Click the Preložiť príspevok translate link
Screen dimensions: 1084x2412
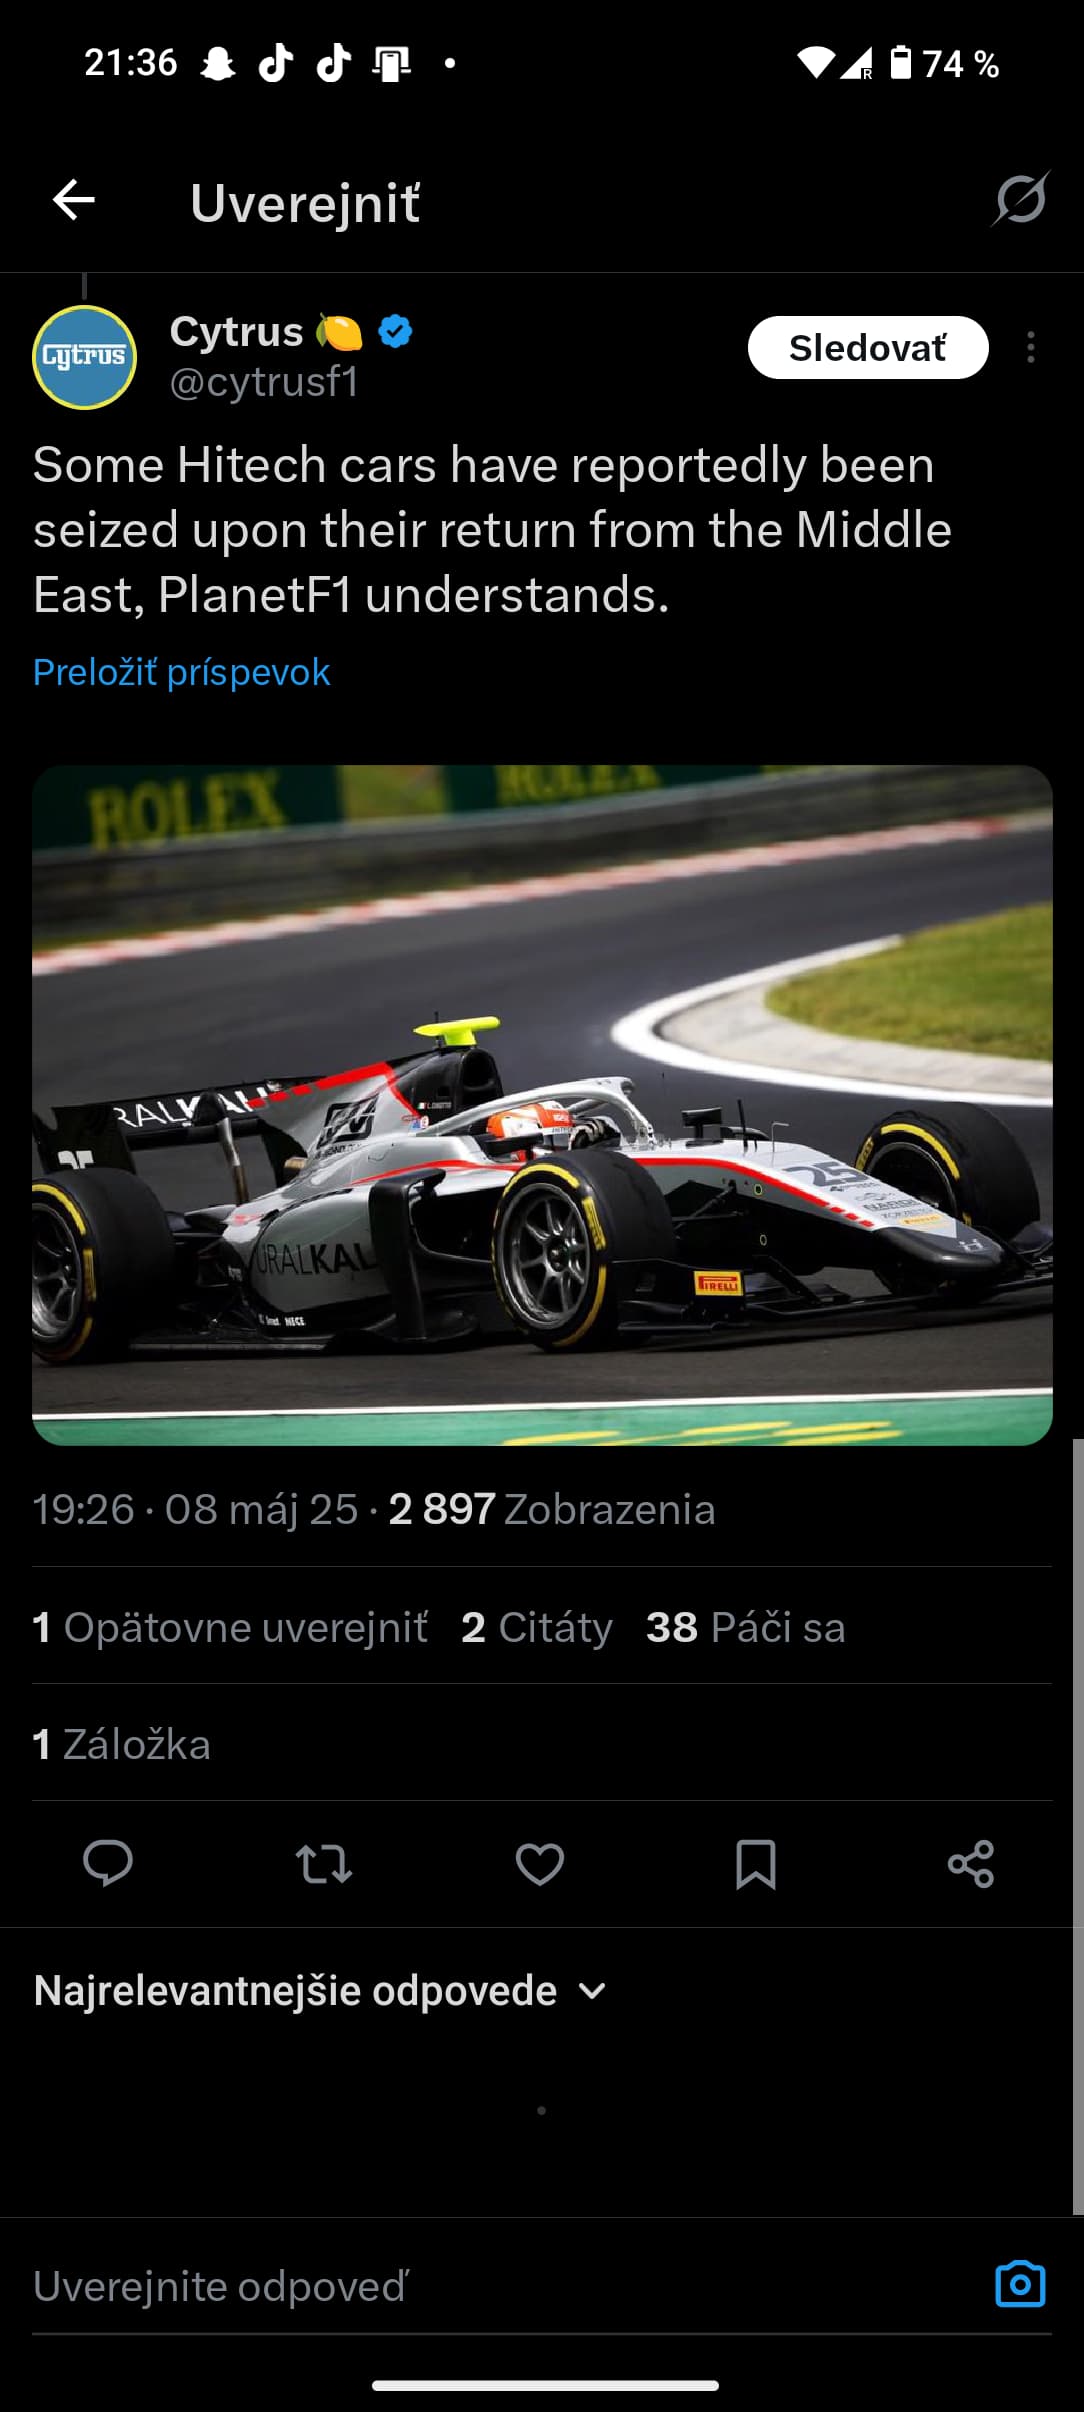(181, 672)
